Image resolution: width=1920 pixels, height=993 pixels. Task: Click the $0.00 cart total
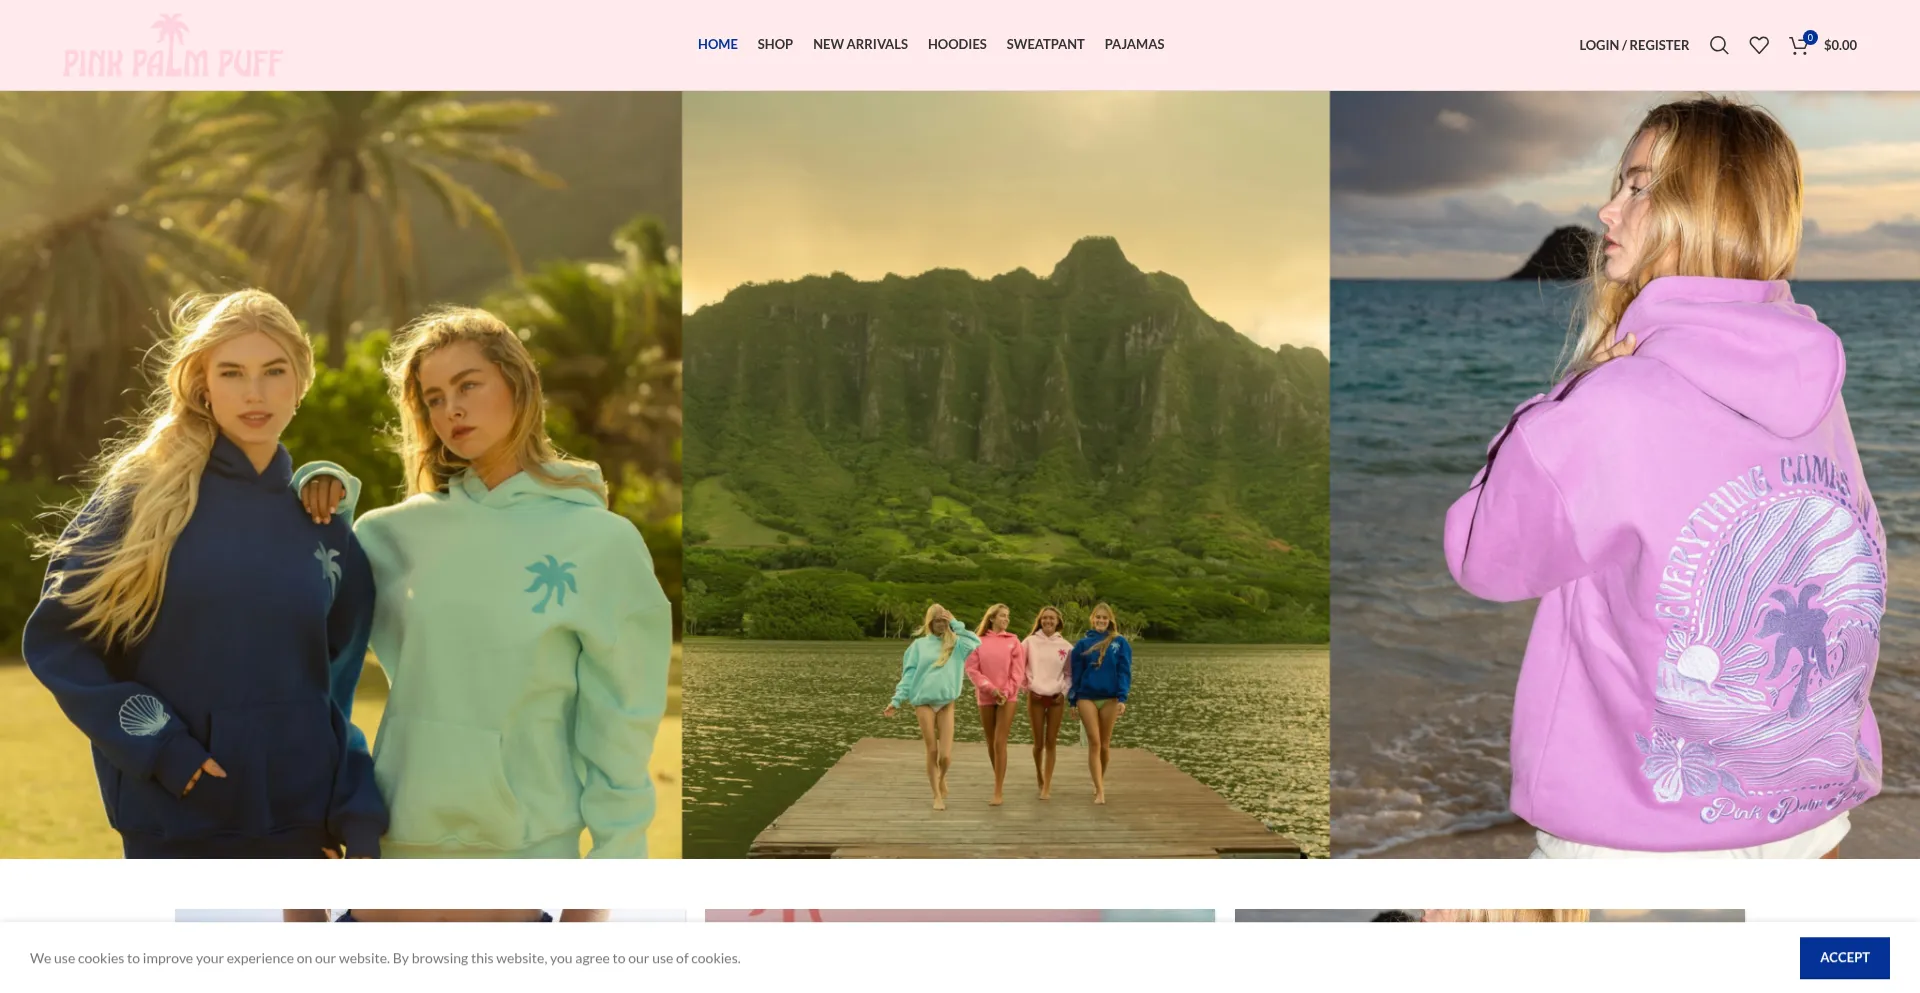coord(1840,45)
